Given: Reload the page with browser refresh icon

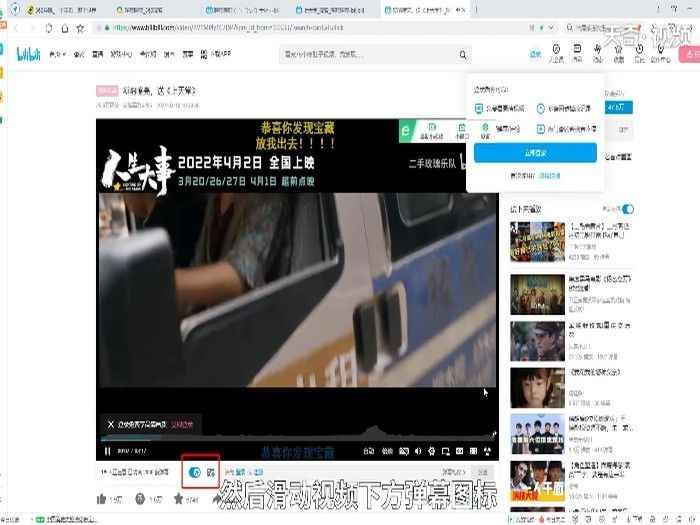Looking at the screenshot, I should pos(49,28).
